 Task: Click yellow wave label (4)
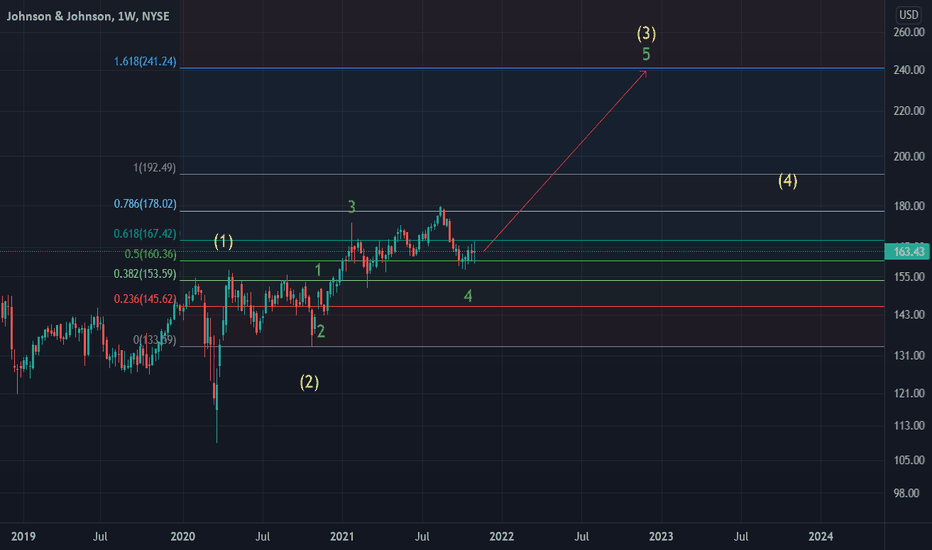788,181
